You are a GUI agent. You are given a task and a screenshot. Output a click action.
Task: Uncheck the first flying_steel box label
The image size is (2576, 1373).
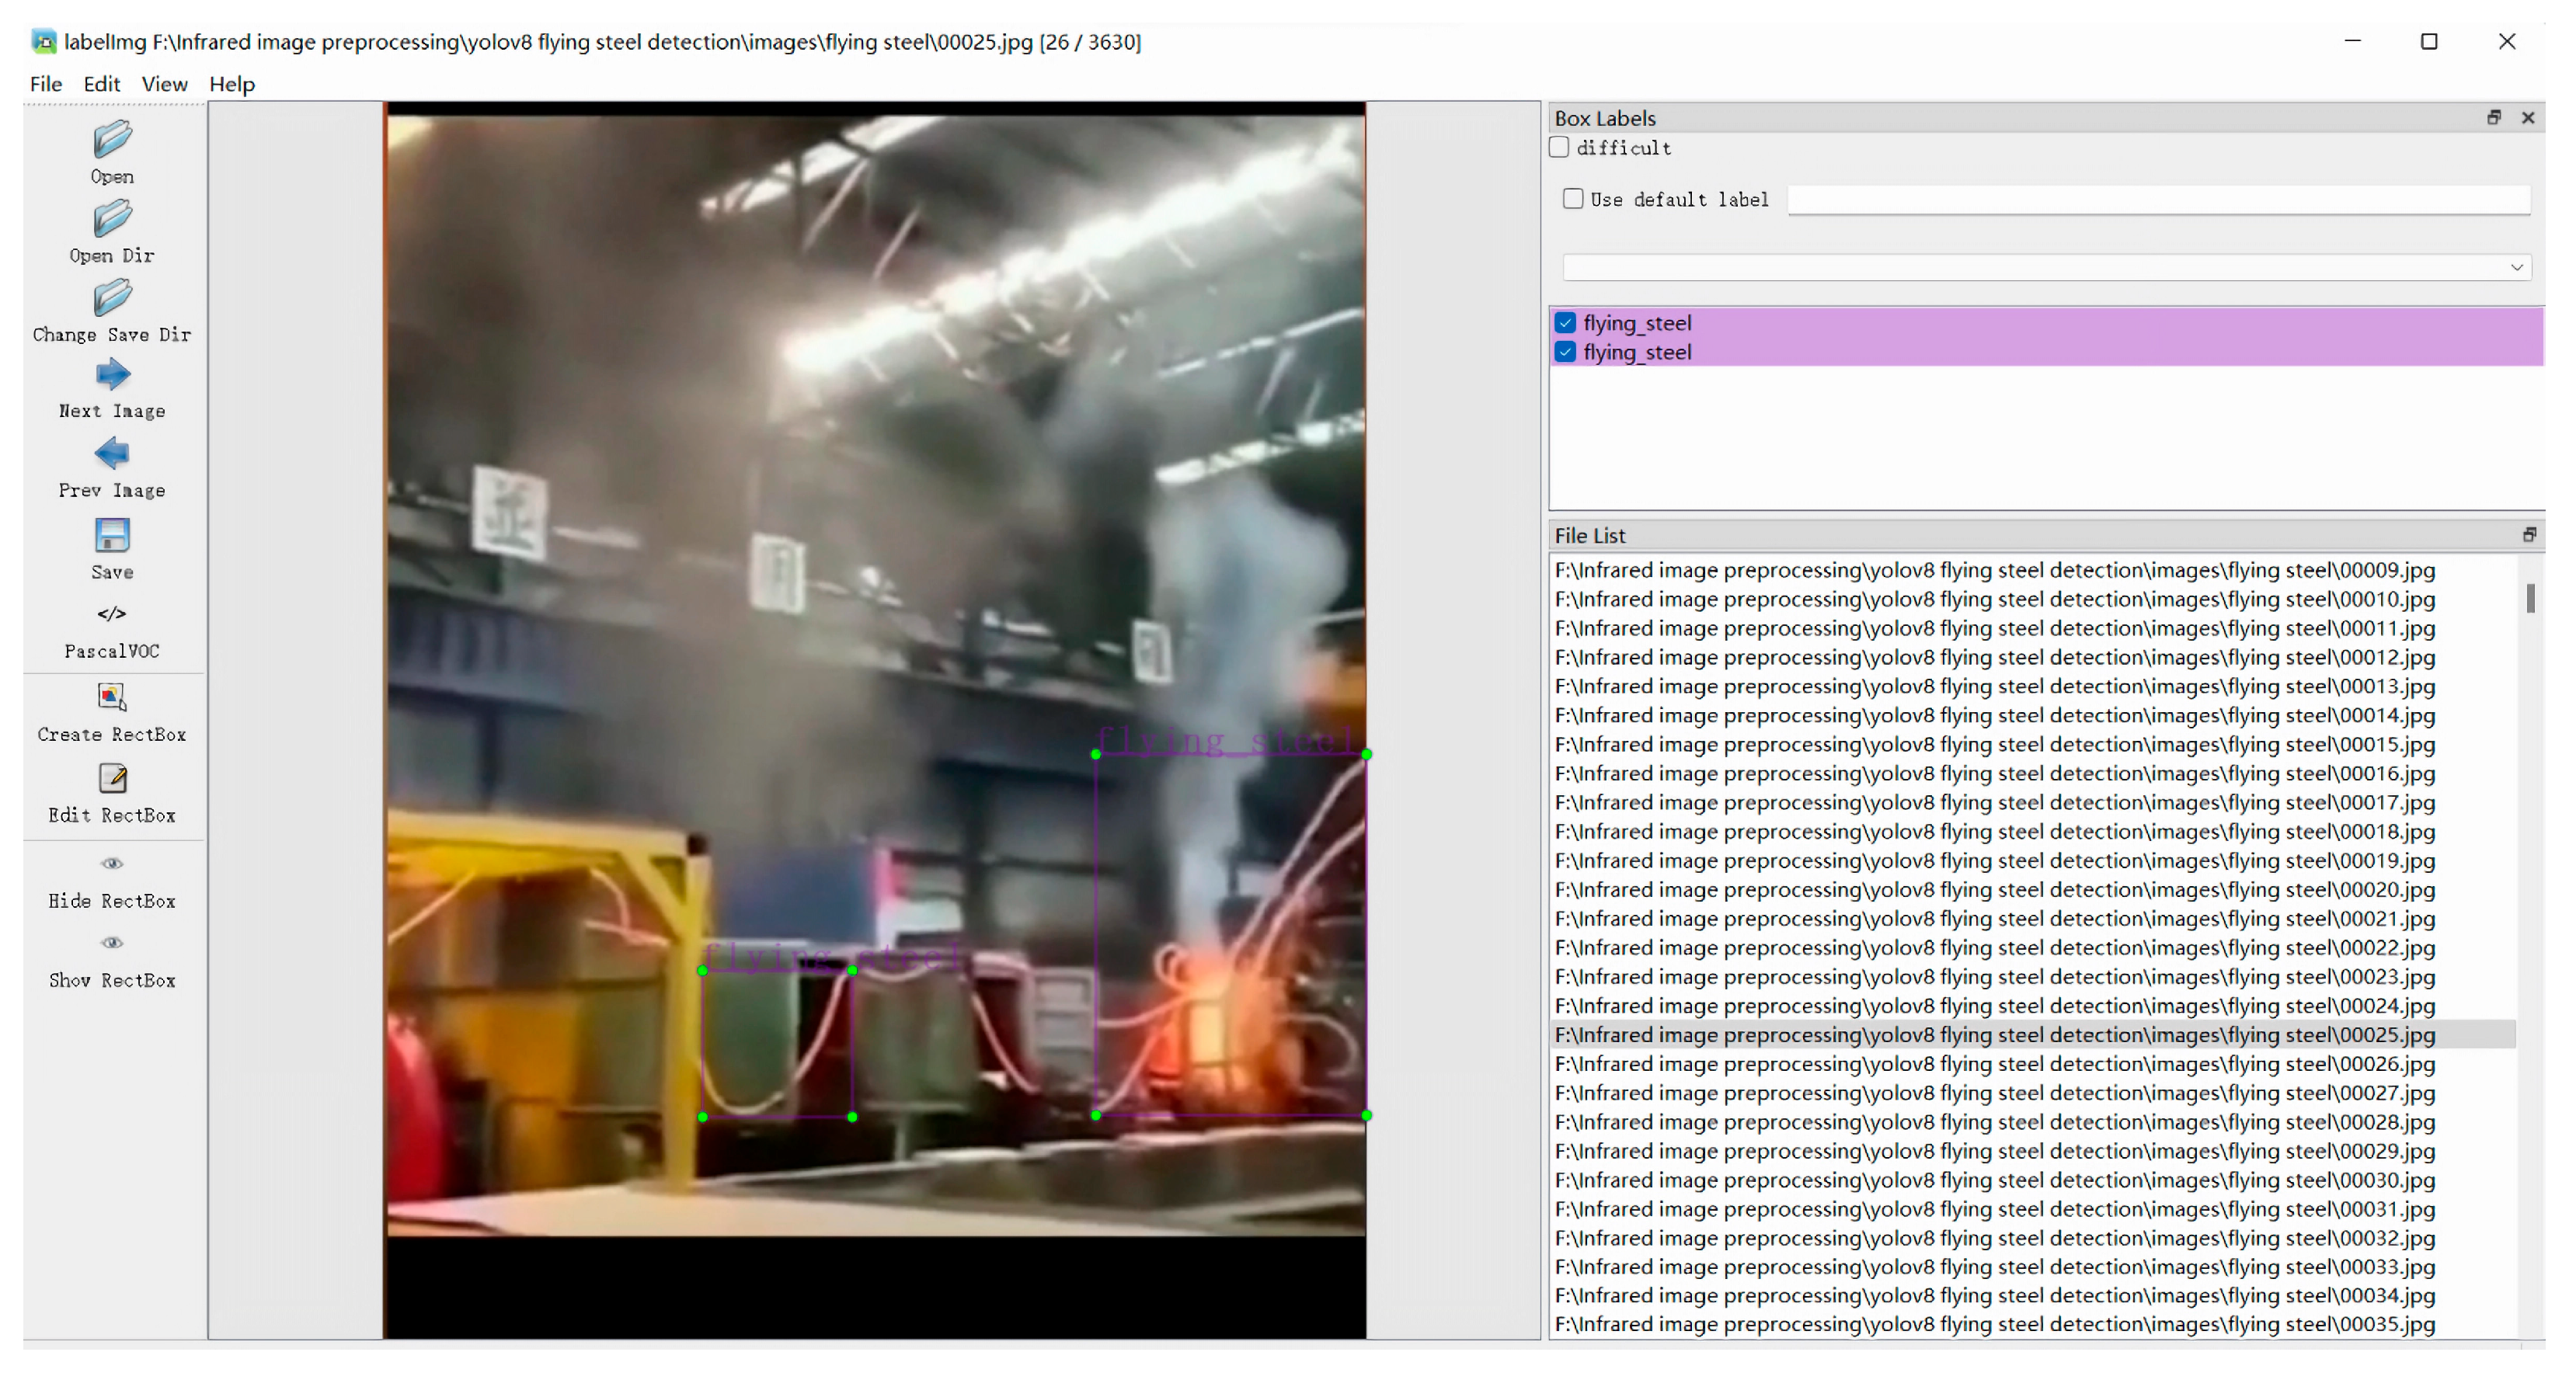(1566, 323)
